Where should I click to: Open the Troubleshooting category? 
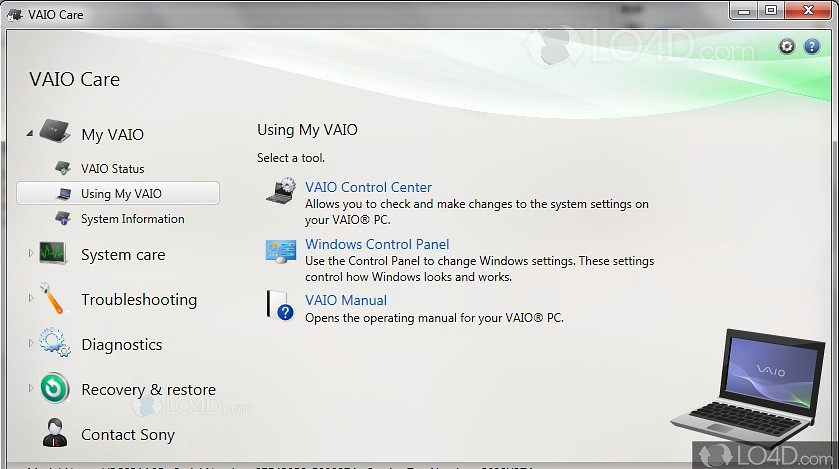tap(139, 299)
